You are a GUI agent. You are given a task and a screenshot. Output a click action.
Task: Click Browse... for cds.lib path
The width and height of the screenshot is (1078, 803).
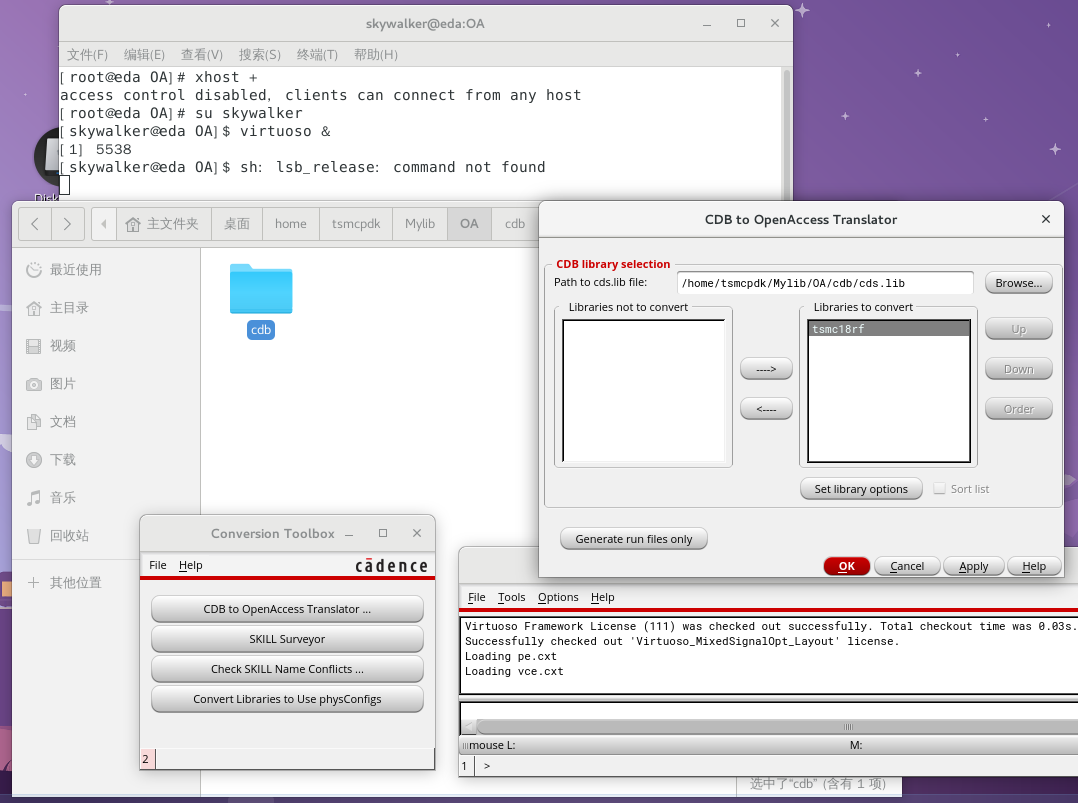pyautogui.click(x=1018, y=283)
